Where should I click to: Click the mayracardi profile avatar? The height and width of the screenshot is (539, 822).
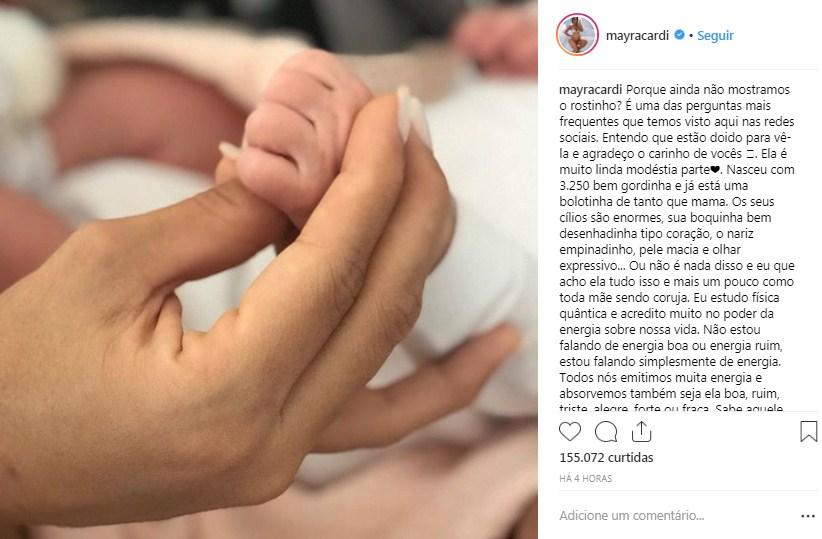tap(577, 35)
